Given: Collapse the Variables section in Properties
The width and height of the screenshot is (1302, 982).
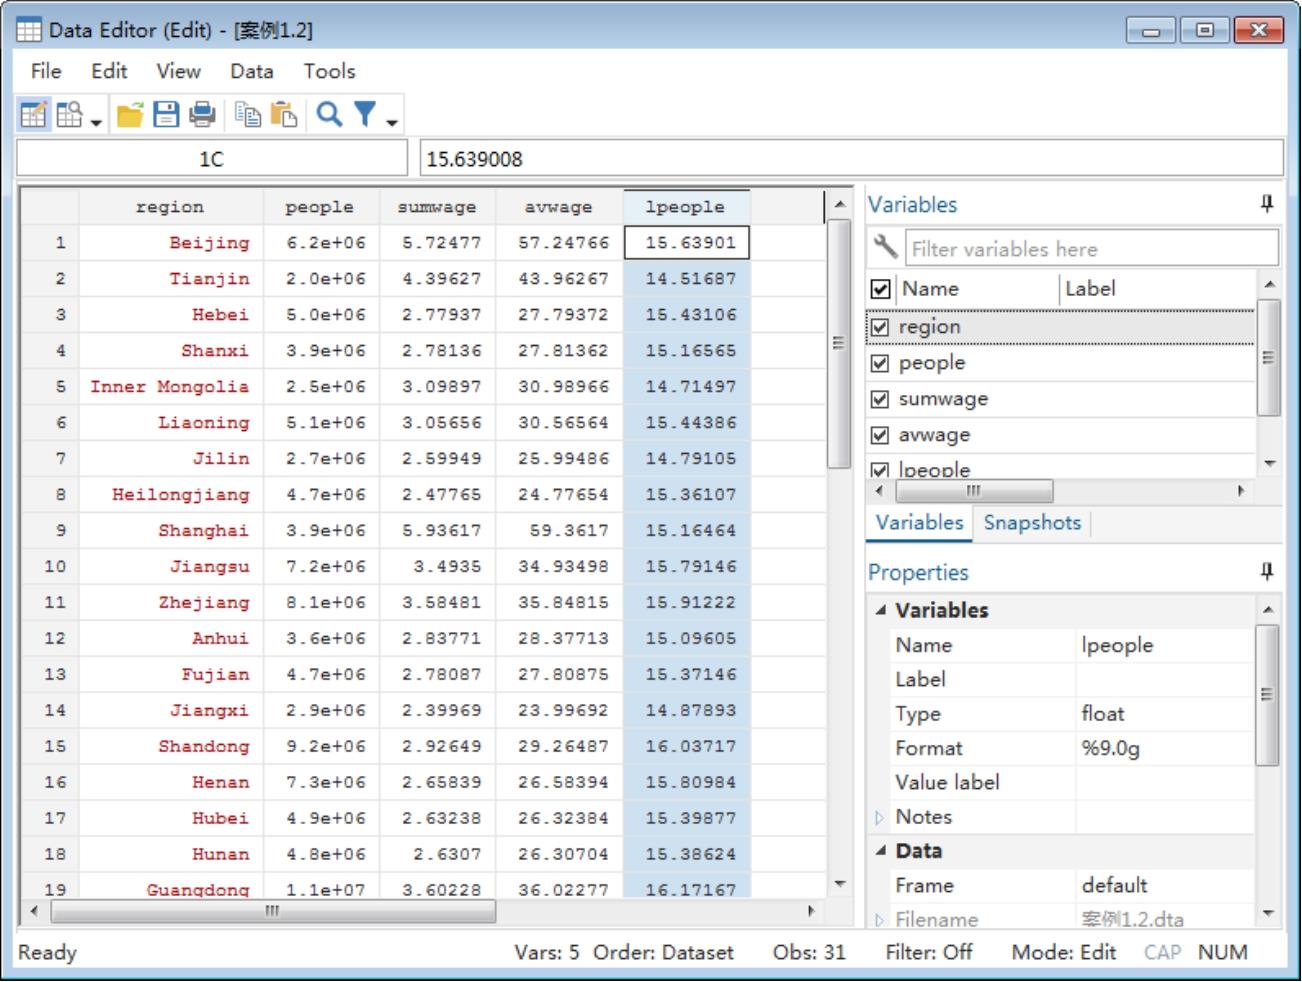Looking at the screenshot, I should pyautogui.click(x=881, y=610).
